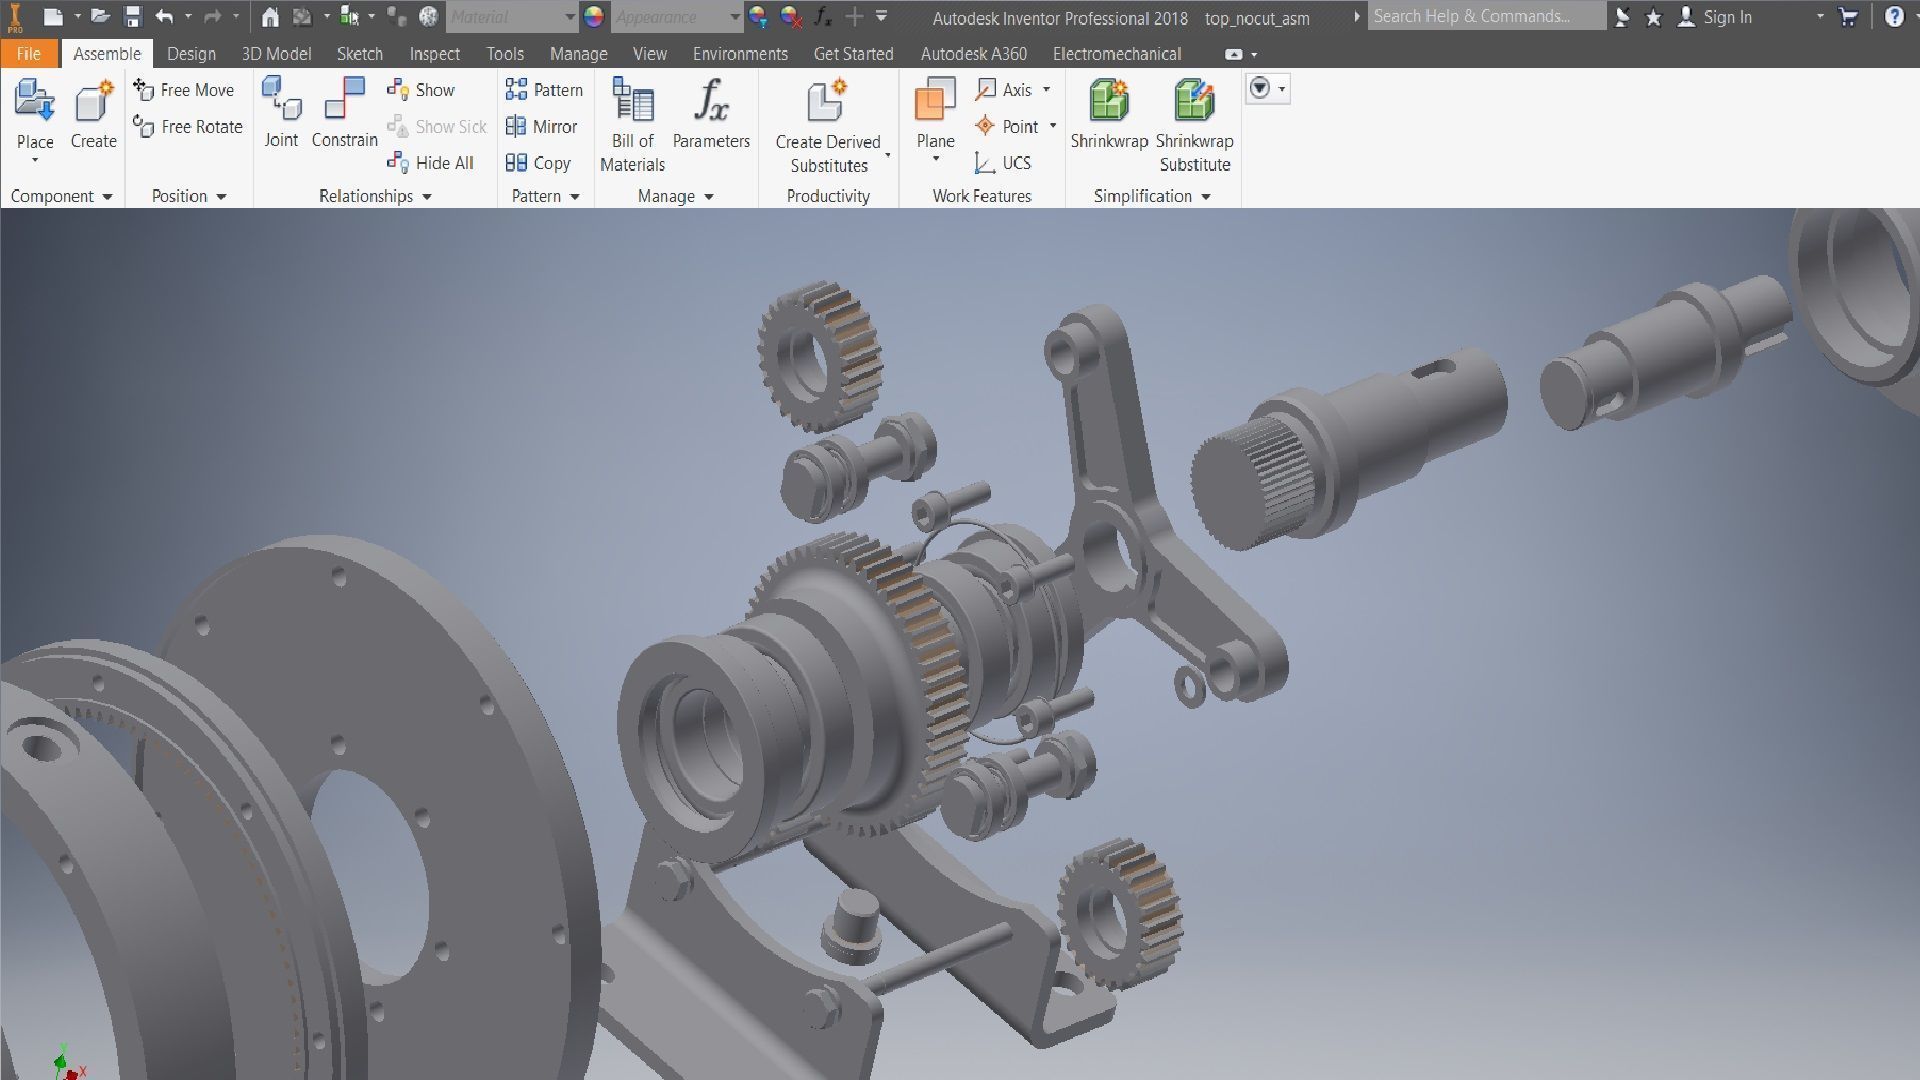Image resolution: width=1920 pixels, height=1080 pixels.
Task: Create a new file from quick access toolbar
Action: tap(53, 17)
